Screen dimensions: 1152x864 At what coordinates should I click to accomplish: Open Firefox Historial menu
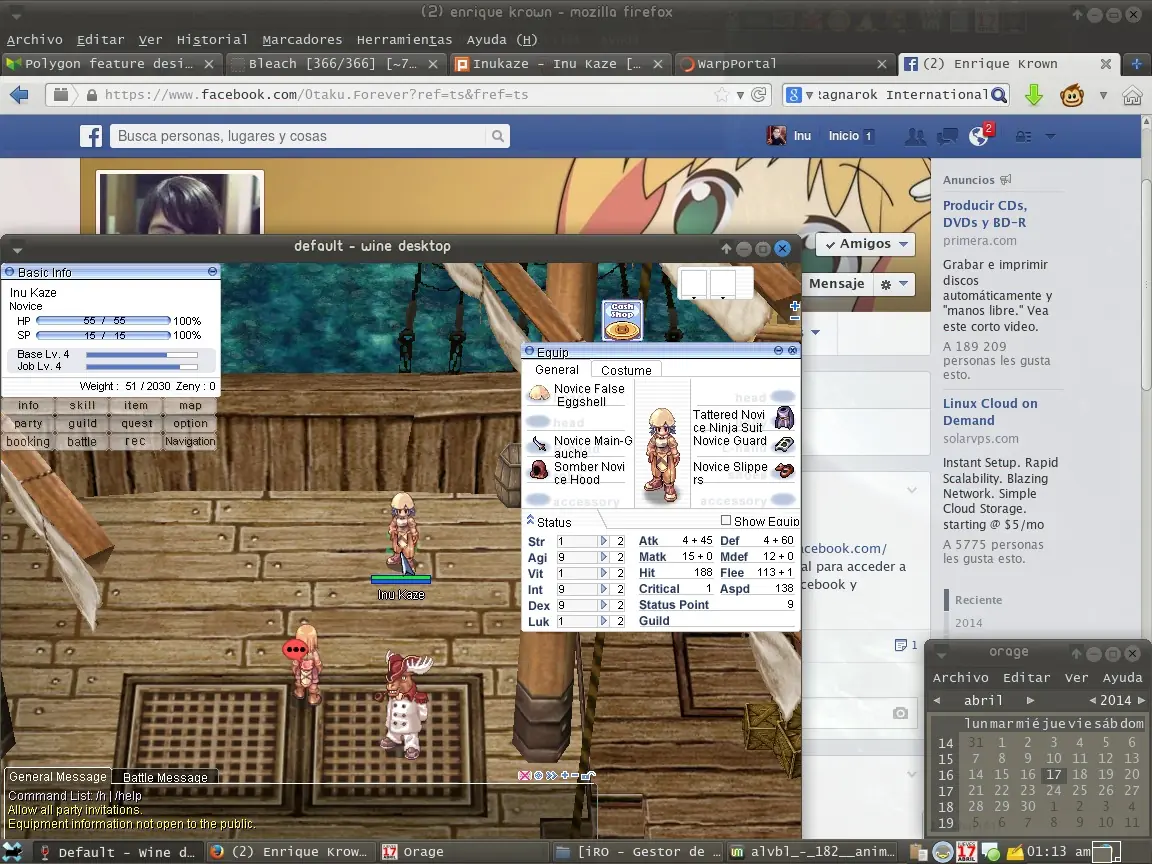212,40
